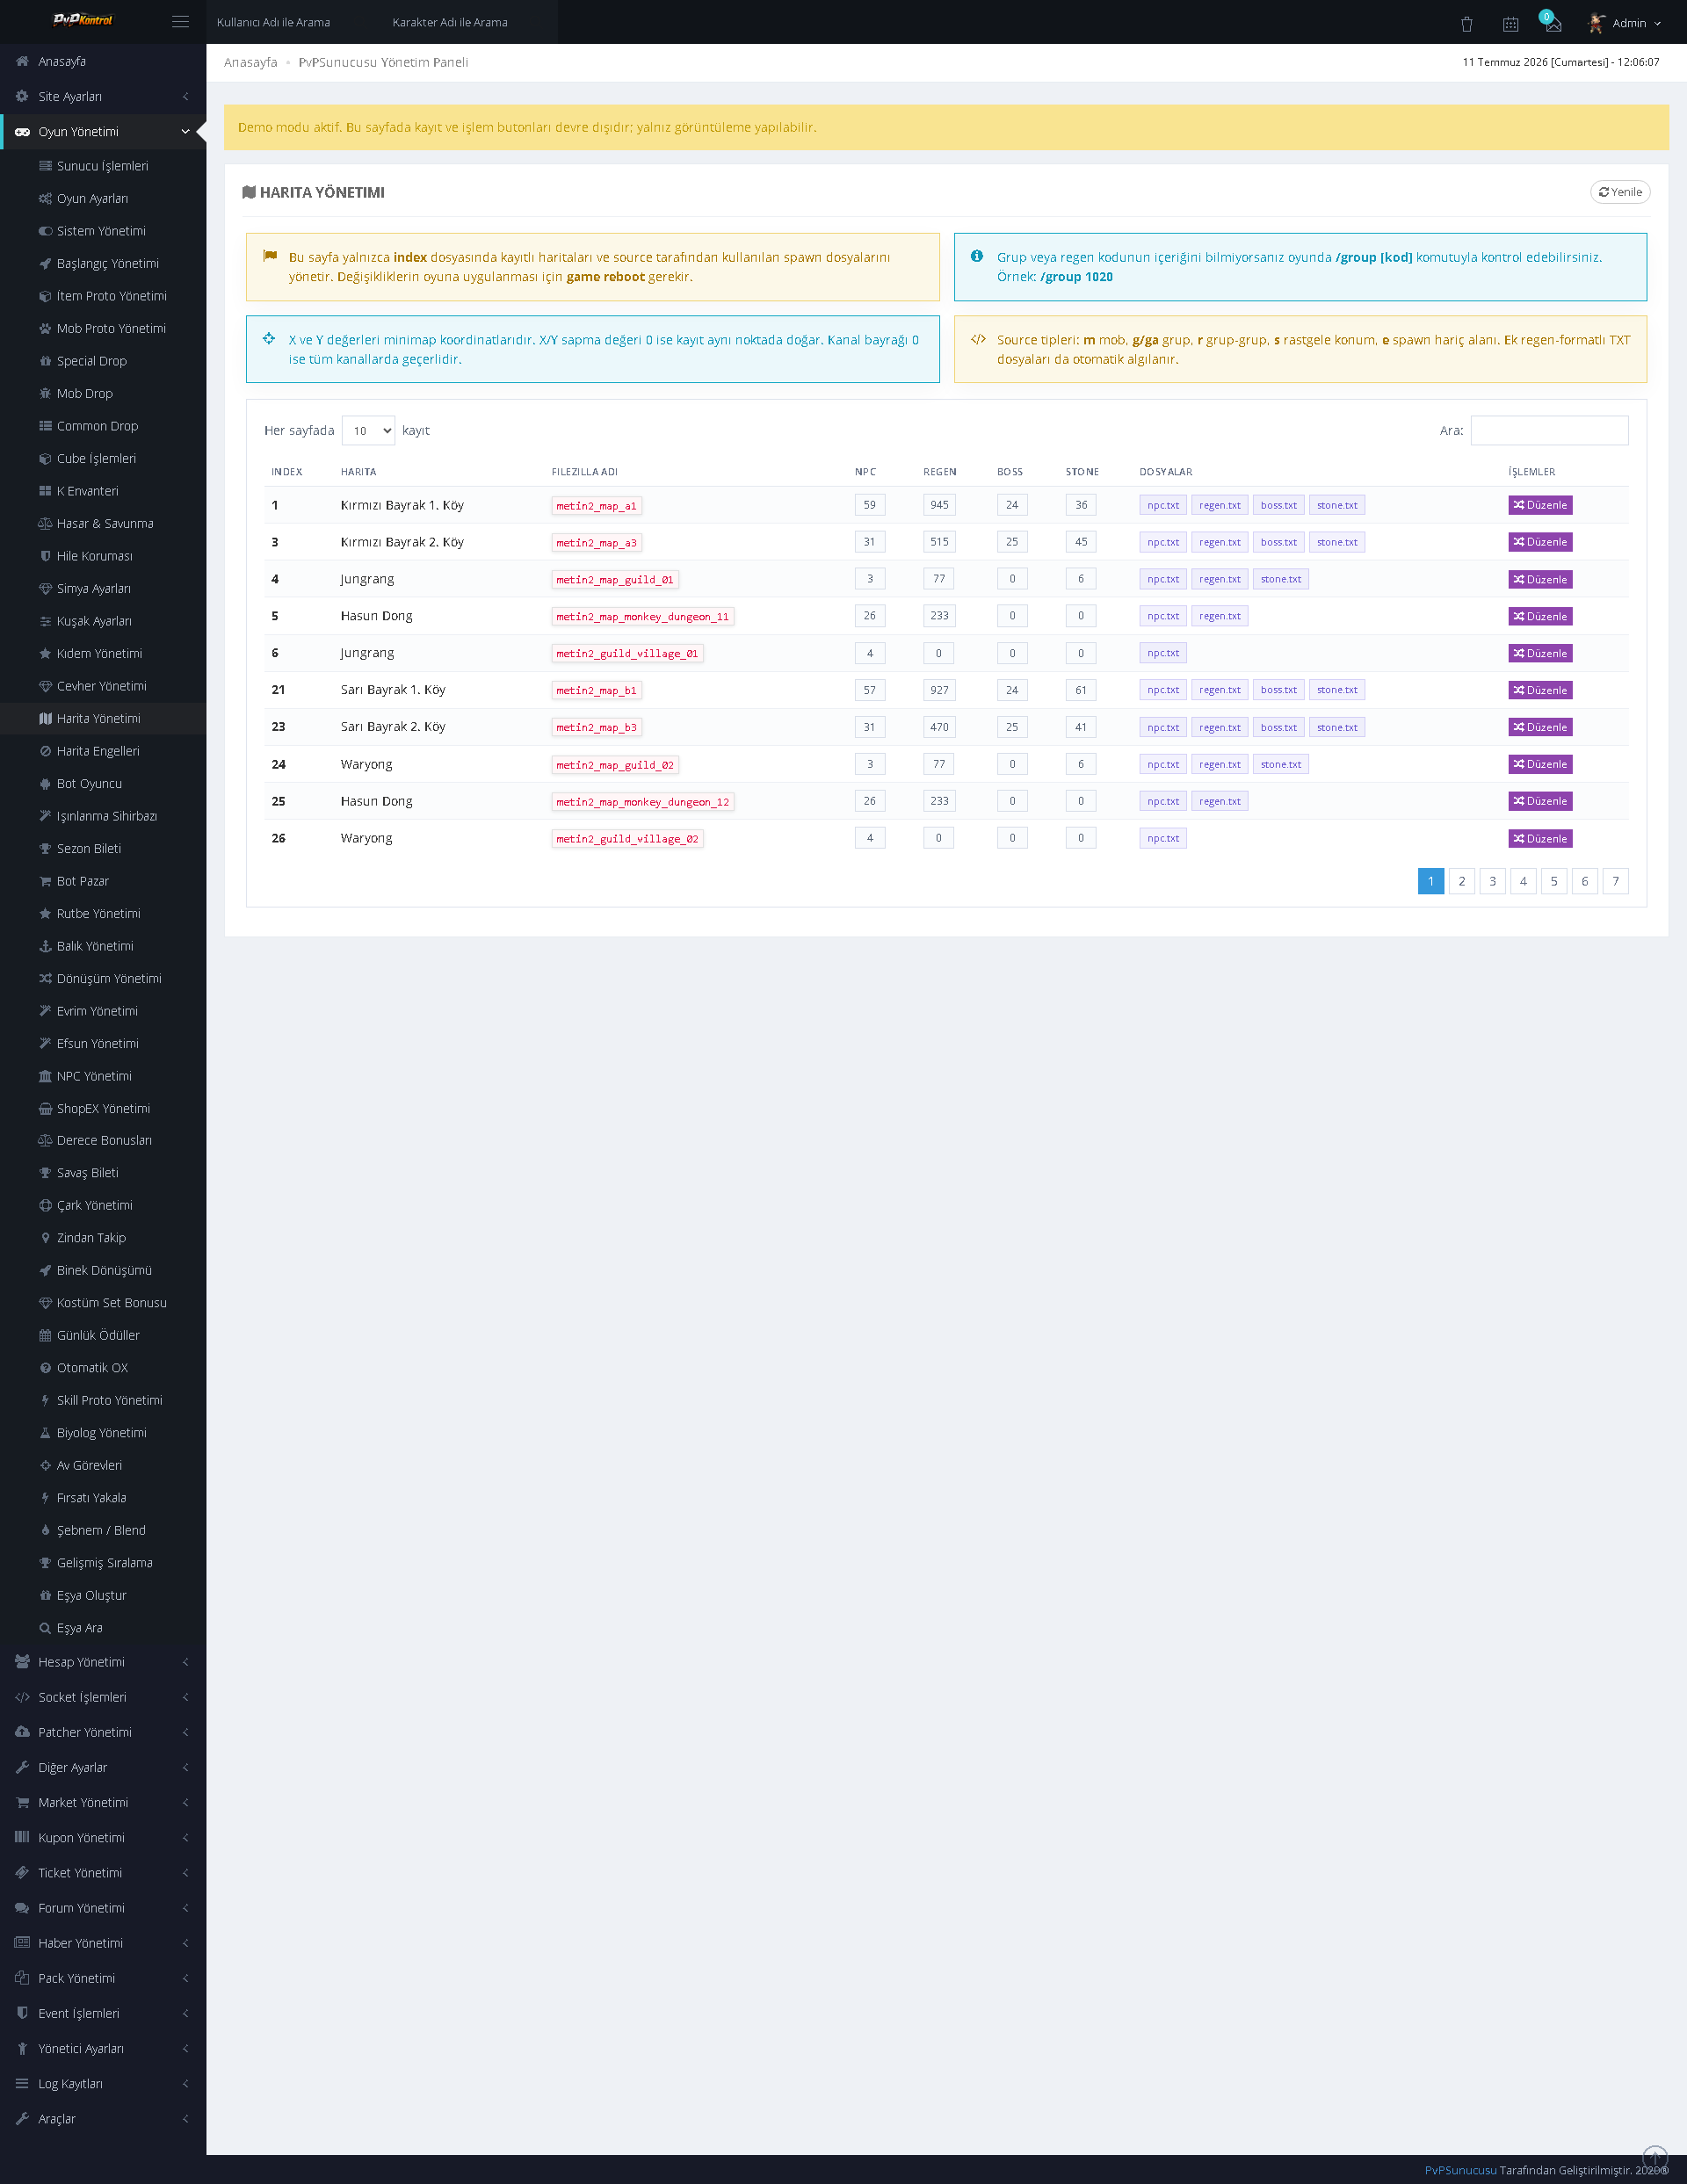Collapse Oyun Yönetimi menu

pos(103,132)
